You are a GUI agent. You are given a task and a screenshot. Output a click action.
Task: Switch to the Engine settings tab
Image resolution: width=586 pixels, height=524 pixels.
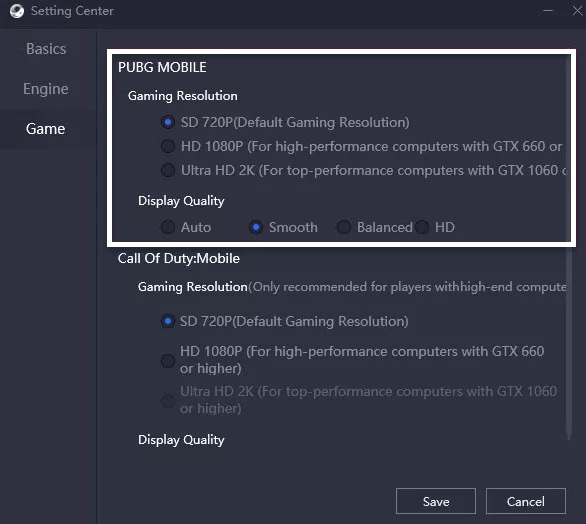pyautogui.click(x=46, y=89)
